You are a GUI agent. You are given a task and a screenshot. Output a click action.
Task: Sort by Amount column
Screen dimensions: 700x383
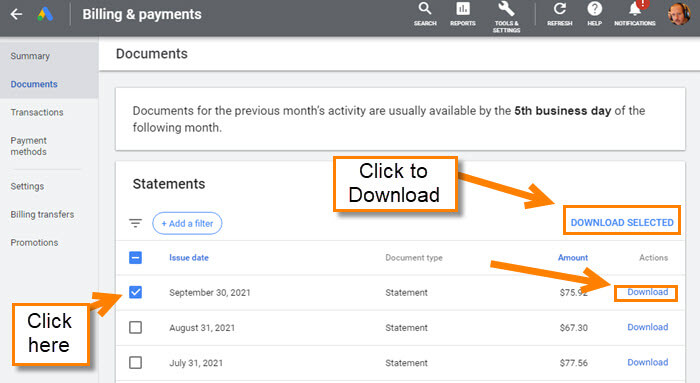pos(573,258)
